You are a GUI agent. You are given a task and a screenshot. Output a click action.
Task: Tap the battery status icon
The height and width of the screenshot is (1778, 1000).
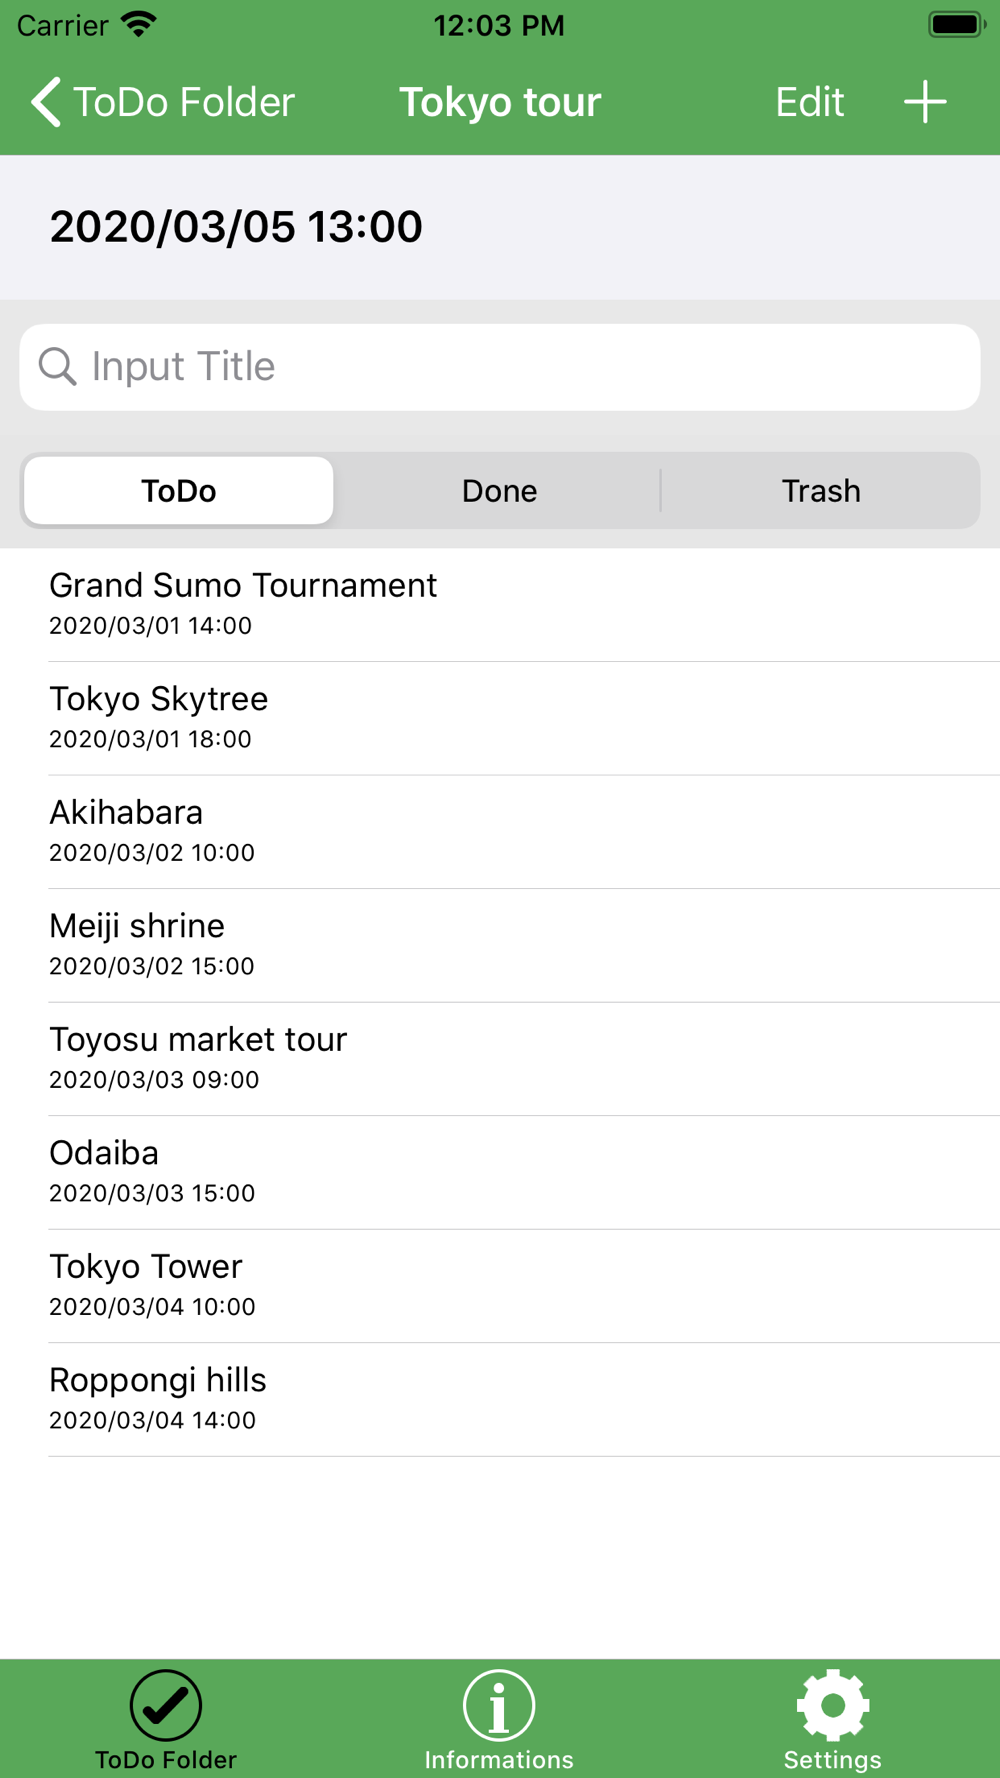[x=957, y=24]
